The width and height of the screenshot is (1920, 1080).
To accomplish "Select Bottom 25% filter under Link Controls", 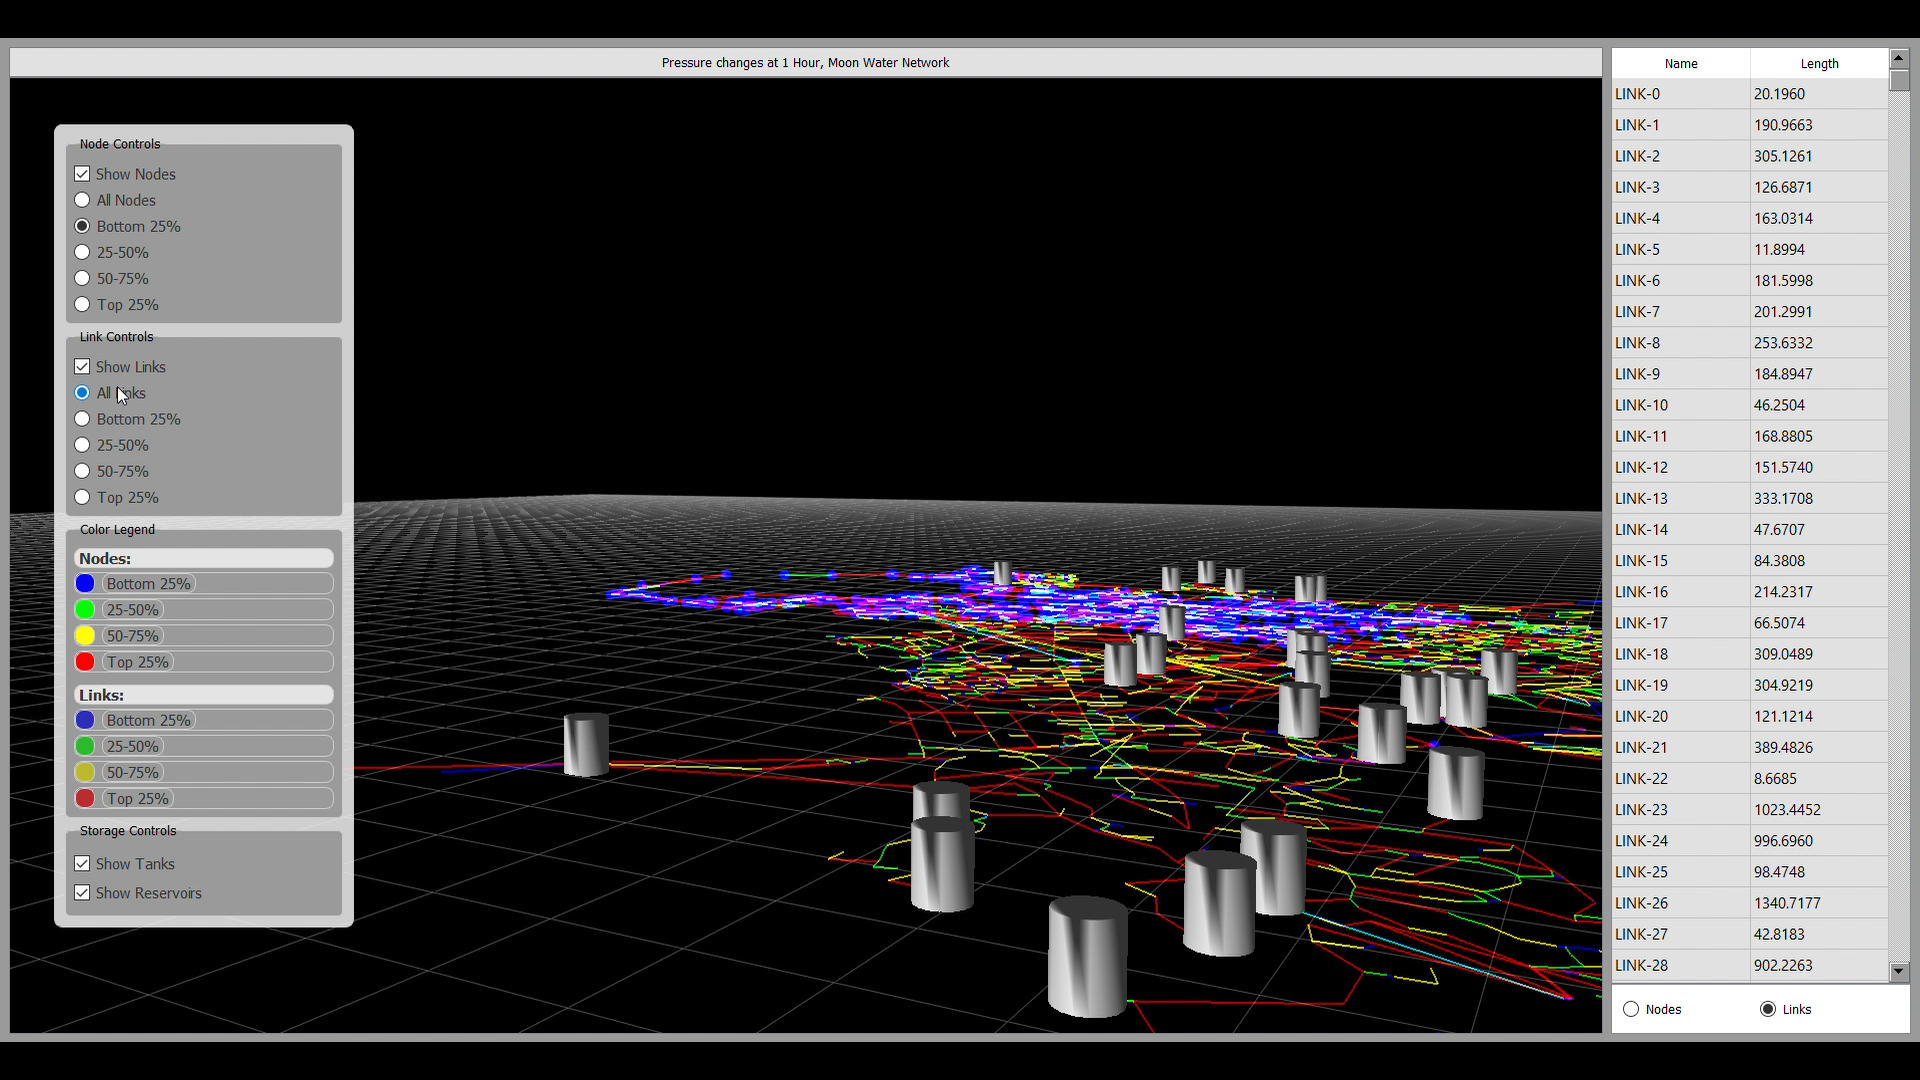I will click(82, 418).
